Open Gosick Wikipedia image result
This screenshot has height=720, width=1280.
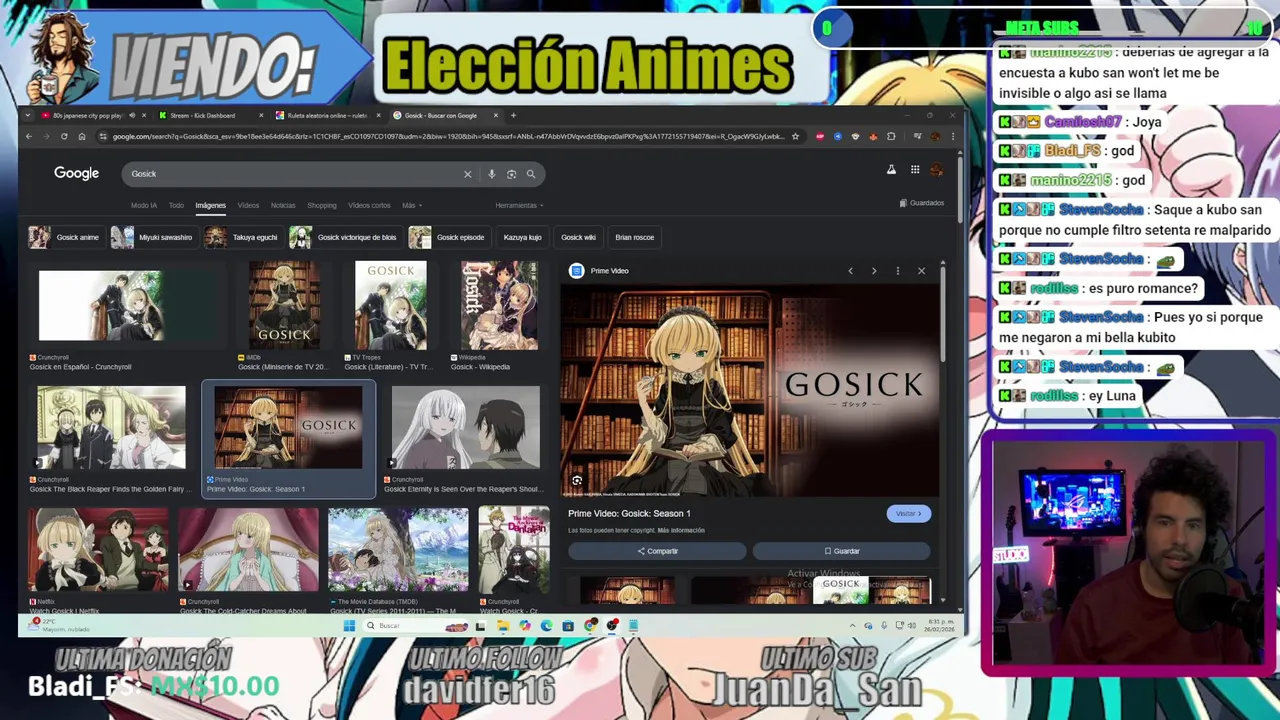pos(499,305)
